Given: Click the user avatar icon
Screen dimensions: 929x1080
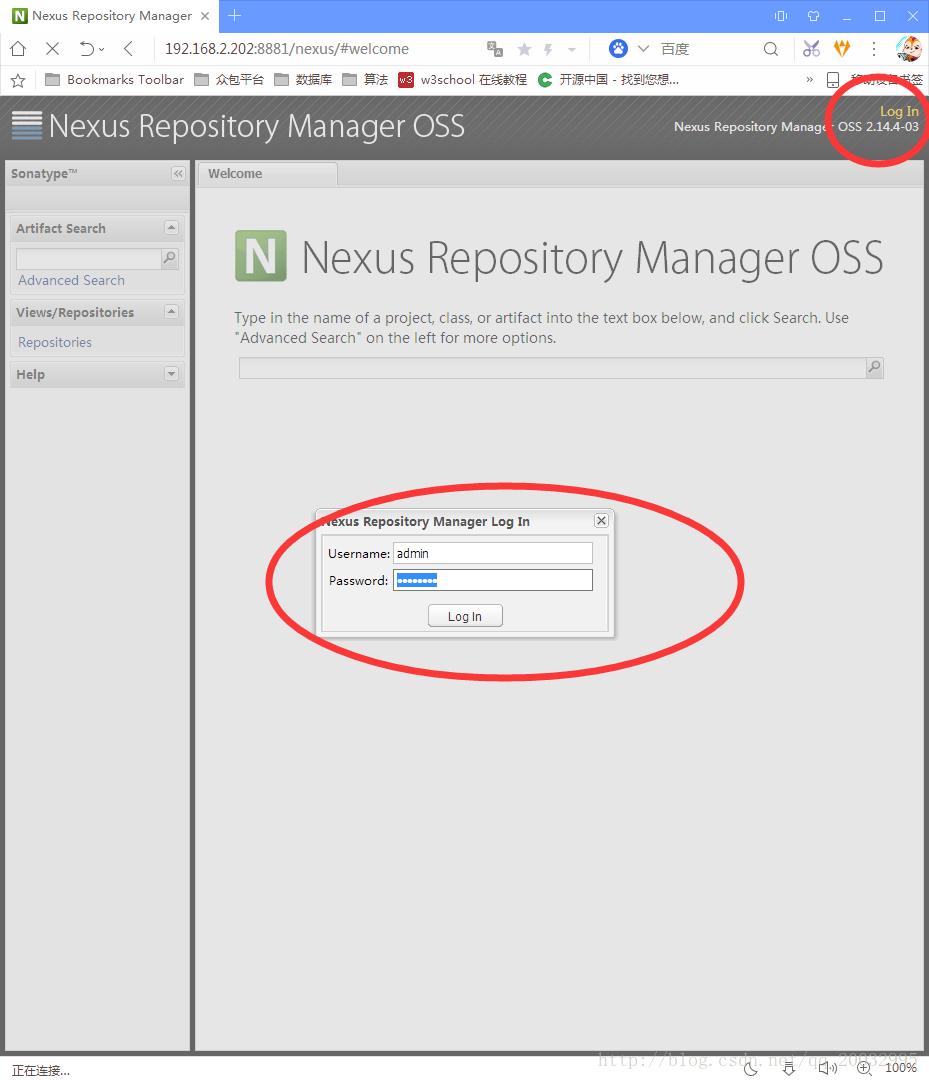Looking at the screenshot, I should (x=908, y=49).
